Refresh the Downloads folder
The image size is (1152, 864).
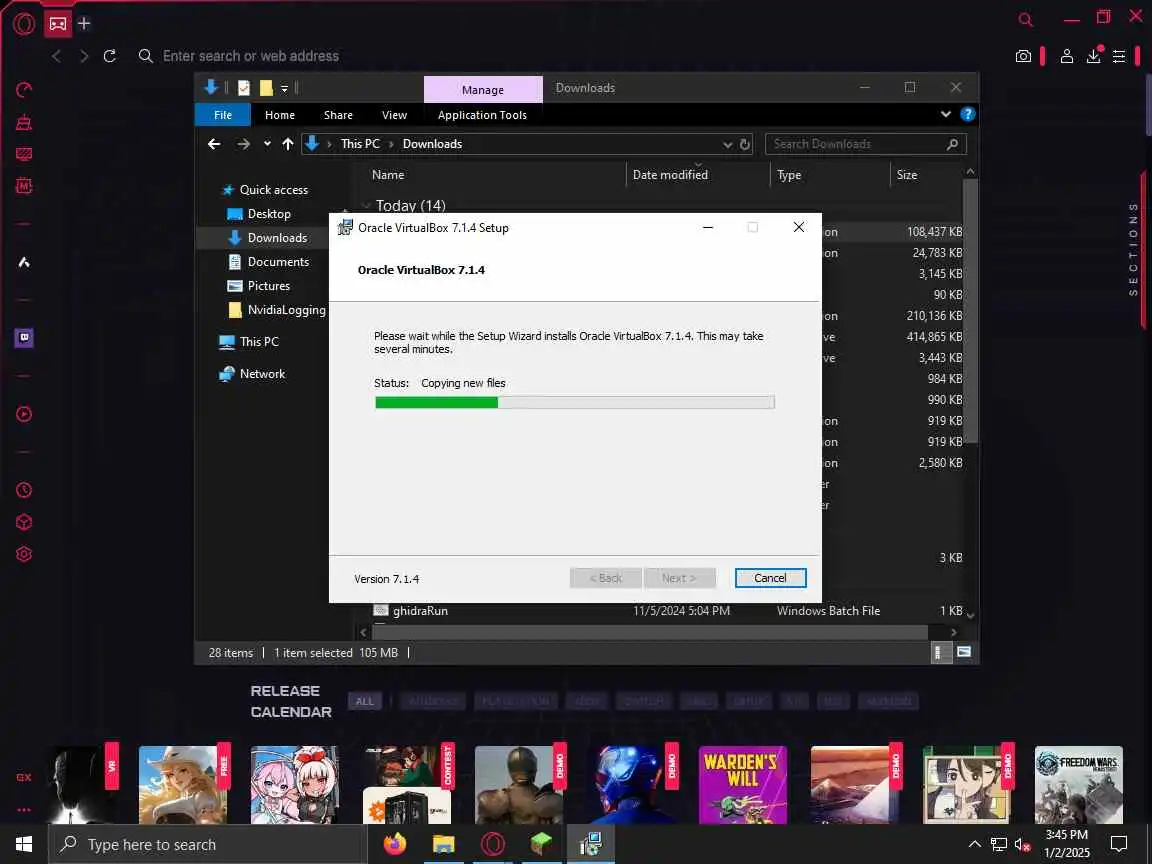(x=744, y=145)
